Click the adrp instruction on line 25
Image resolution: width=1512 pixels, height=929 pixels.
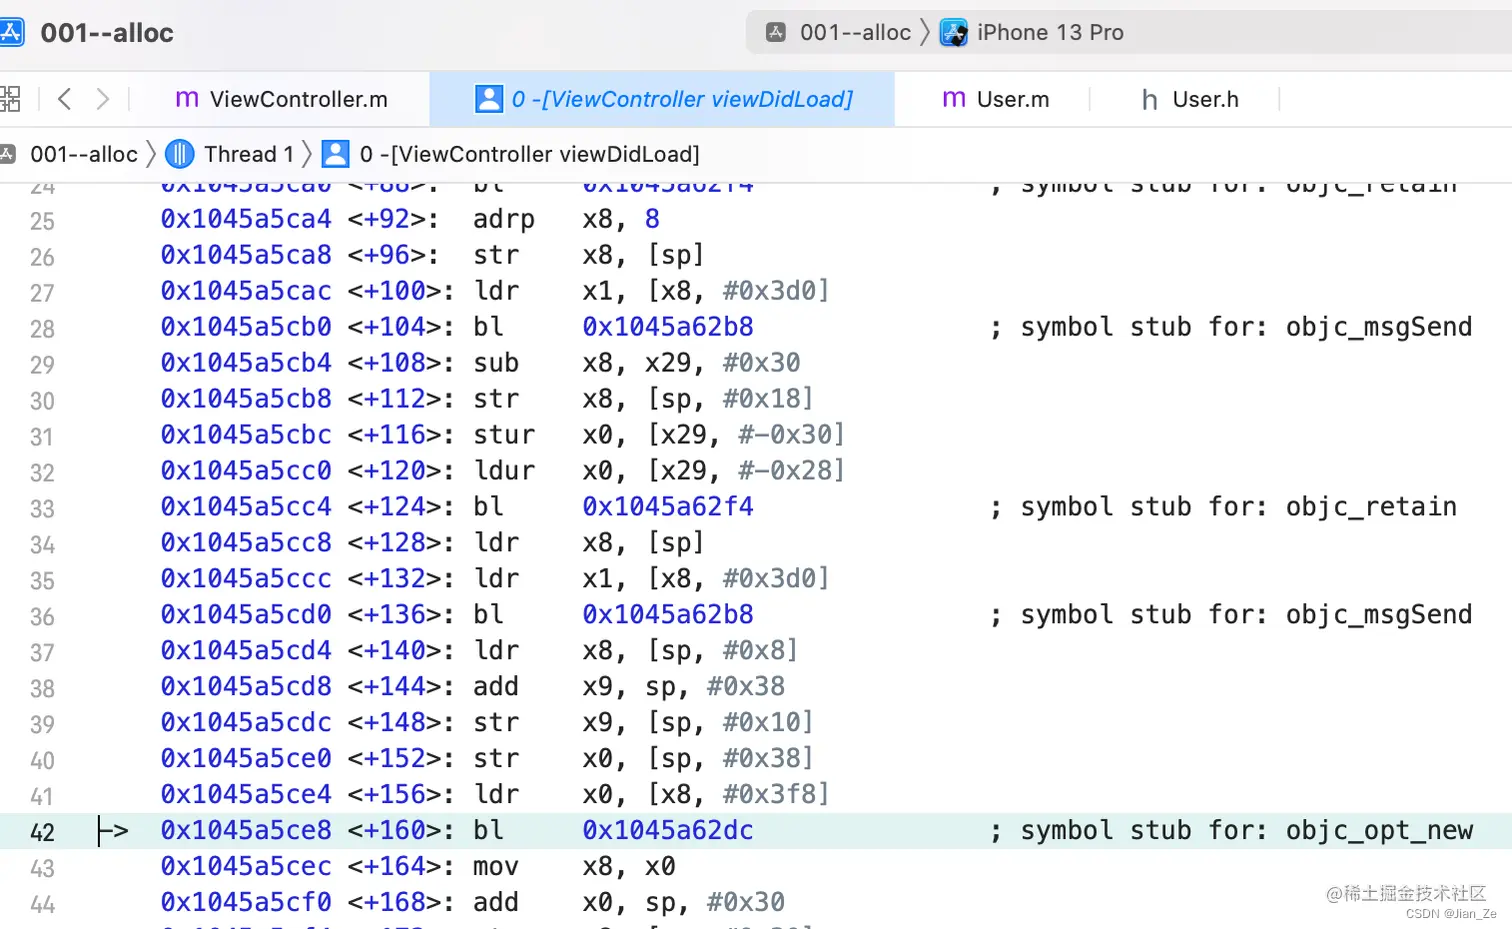[504, 219]
